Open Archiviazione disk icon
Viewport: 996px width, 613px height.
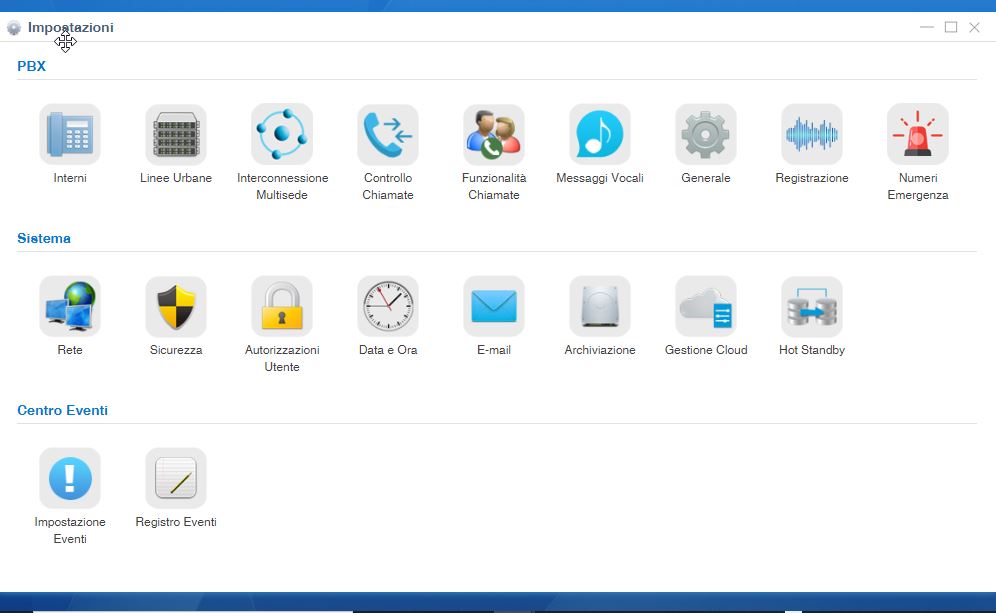[x=600, y=306]
